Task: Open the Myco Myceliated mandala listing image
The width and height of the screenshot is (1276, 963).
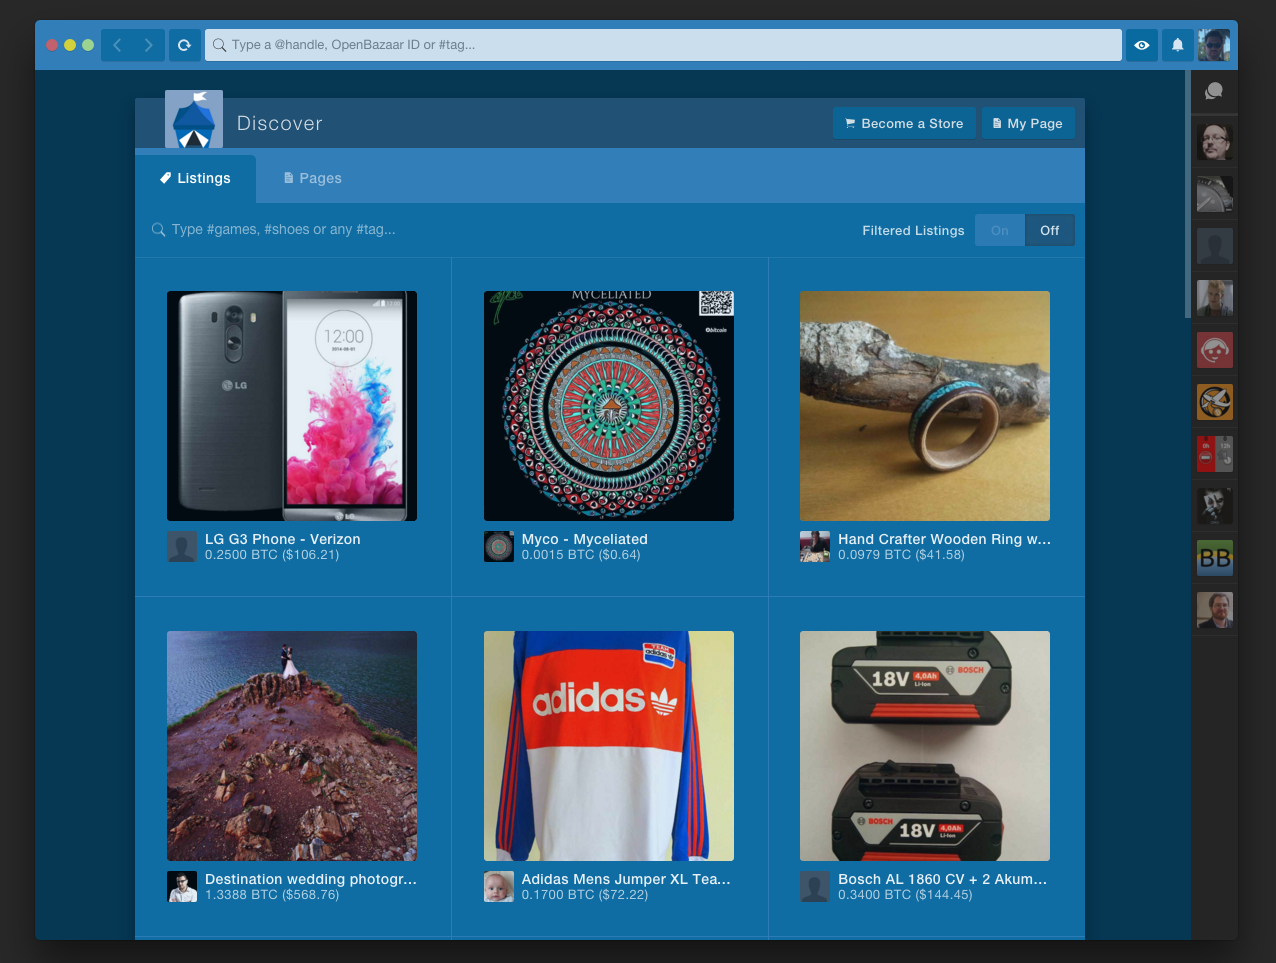Action: pyautogui.click(x=609, y=406)
